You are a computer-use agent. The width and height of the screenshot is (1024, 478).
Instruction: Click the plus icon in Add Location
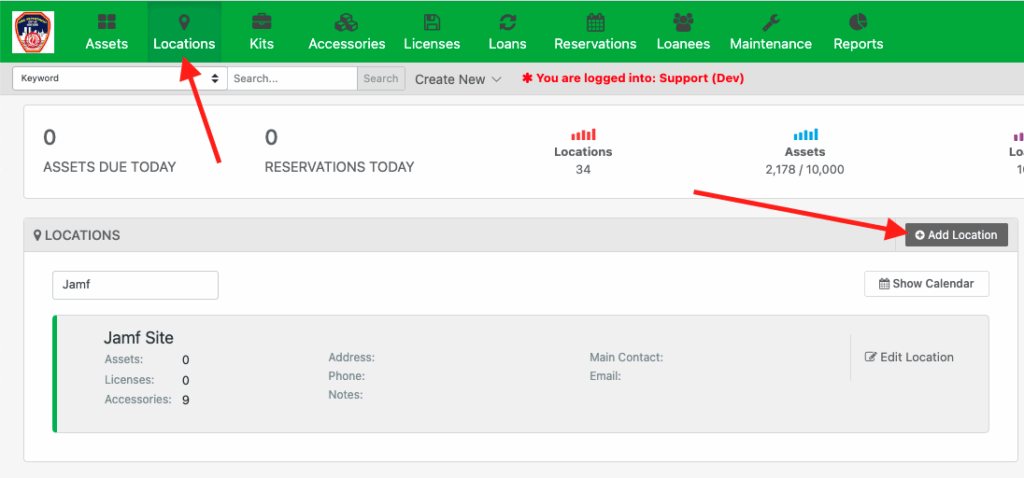pos(920,235)
